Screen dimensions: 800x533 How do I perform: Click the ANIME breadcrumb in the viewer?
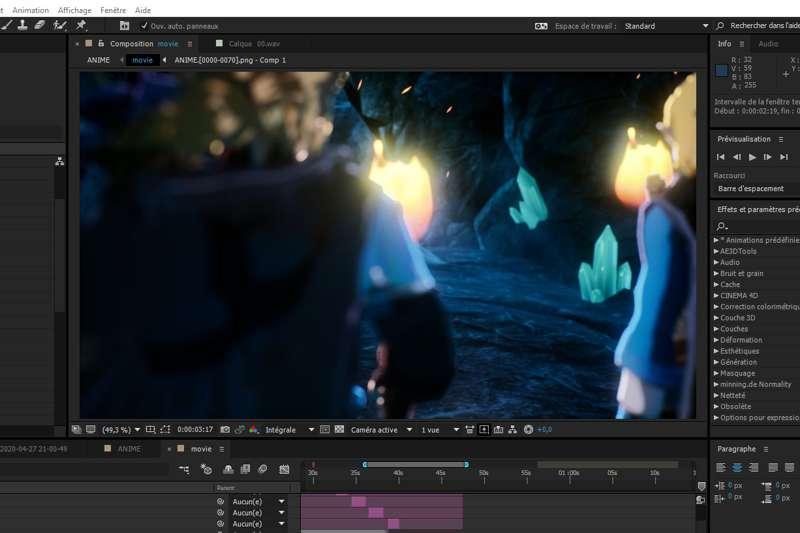(98, 60)
